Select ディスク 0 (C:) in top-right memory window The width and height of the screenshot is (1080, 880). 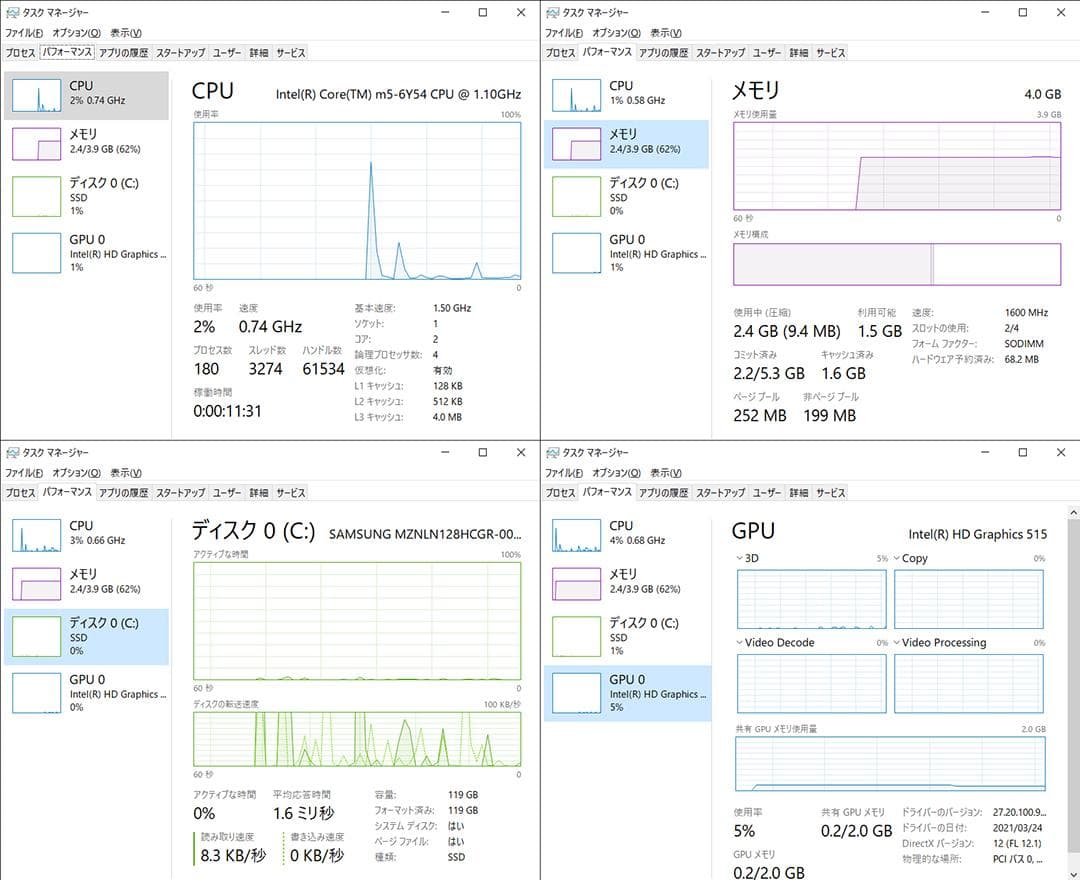click(626, 196)
